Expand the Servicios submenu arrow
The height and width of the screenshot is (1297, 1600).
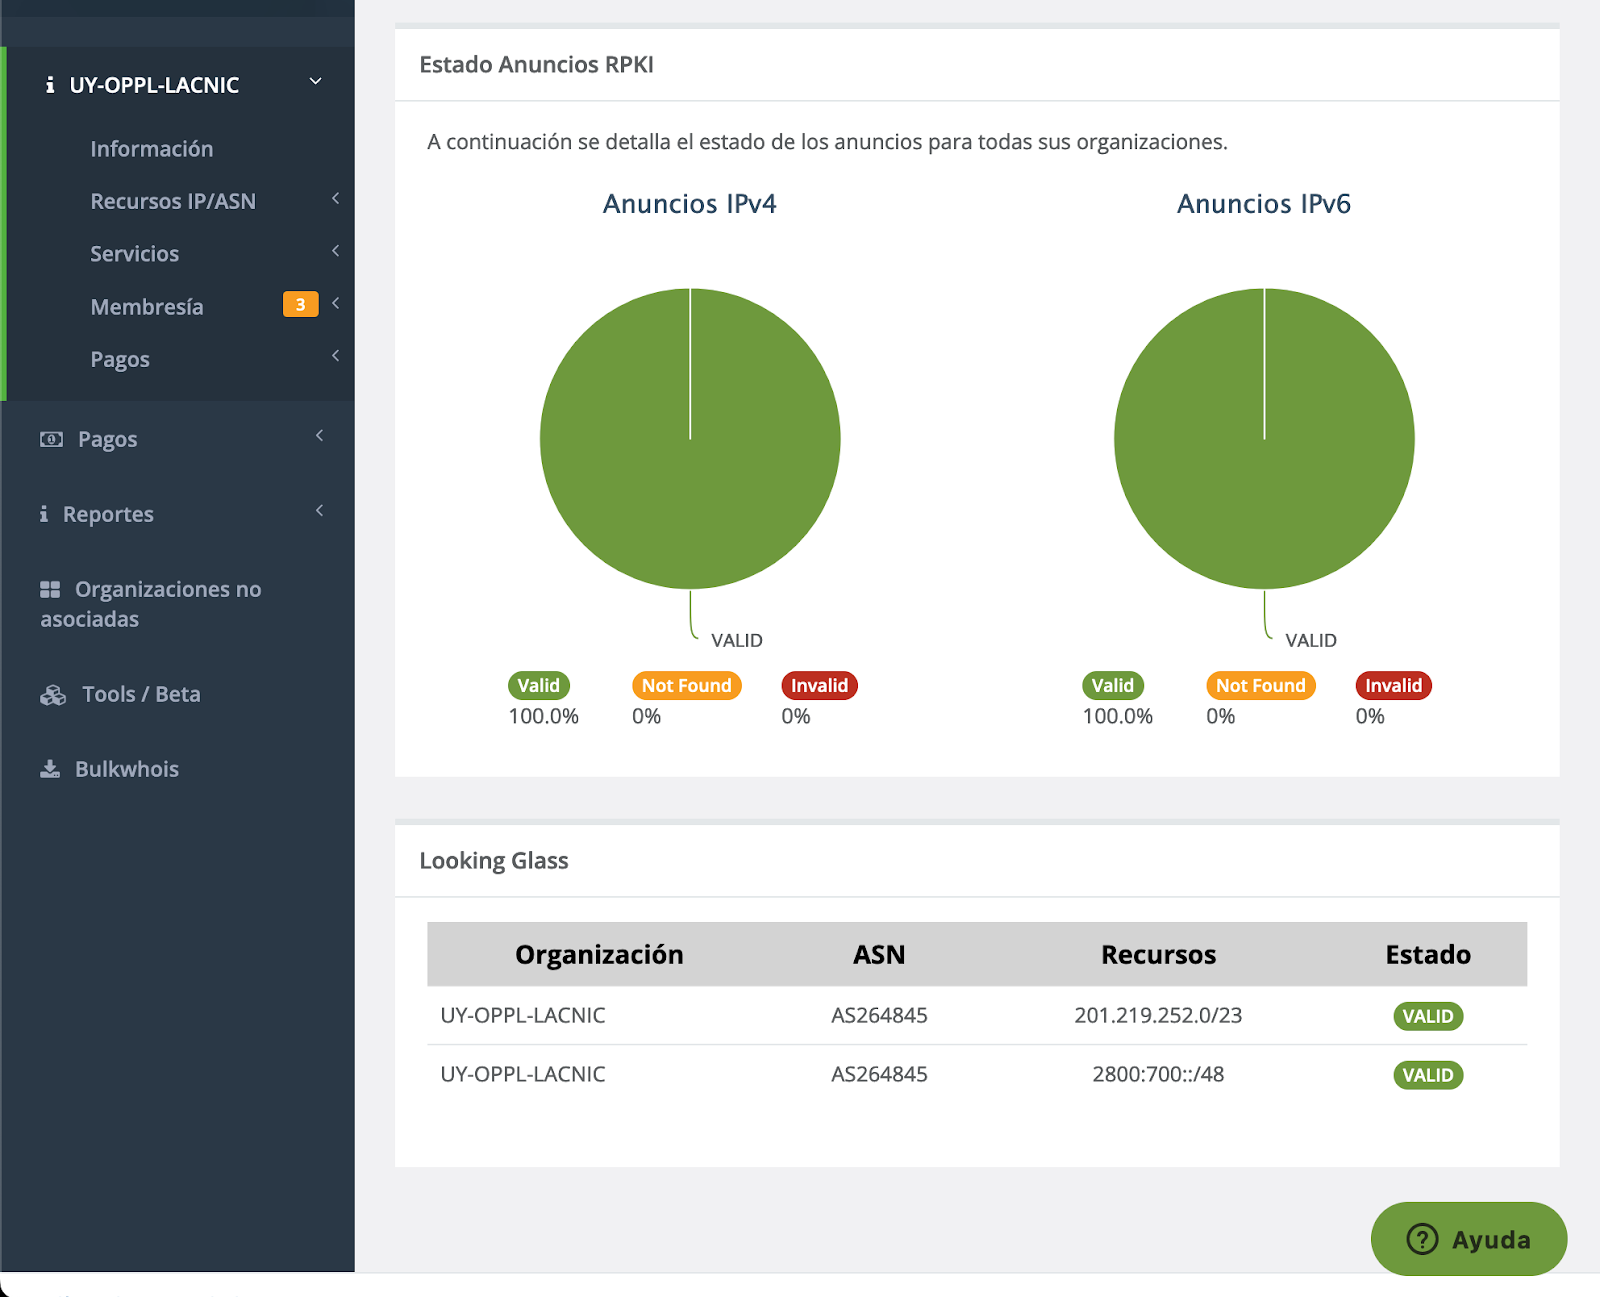[335, 251]
